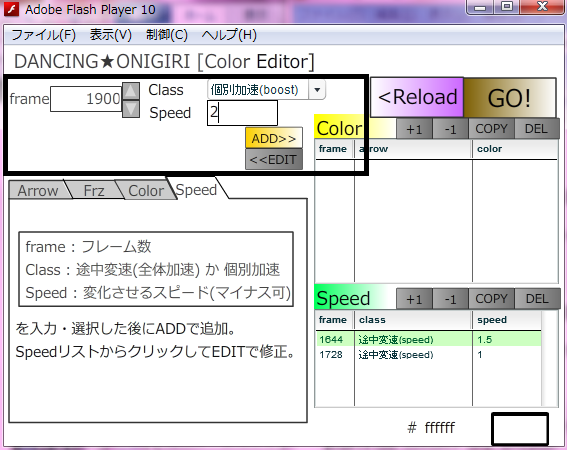Click +1 button in Color panel
This screenshot has height=450, width=567.
pos(414,129)
